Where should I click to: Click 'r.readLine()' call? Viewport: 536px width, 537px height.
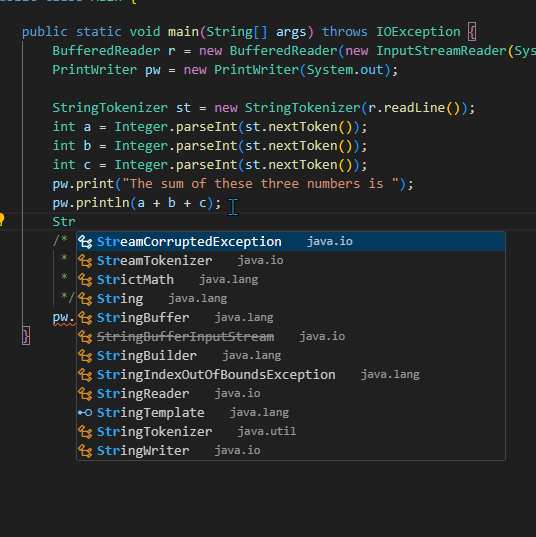(x=414, y=108)
